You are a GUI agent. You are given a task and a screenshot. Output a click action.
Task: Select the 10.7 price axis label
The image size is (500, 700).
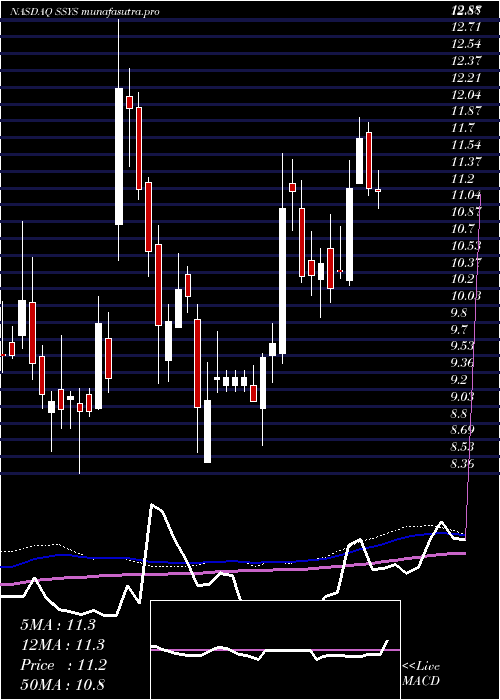tap(462, 229)
